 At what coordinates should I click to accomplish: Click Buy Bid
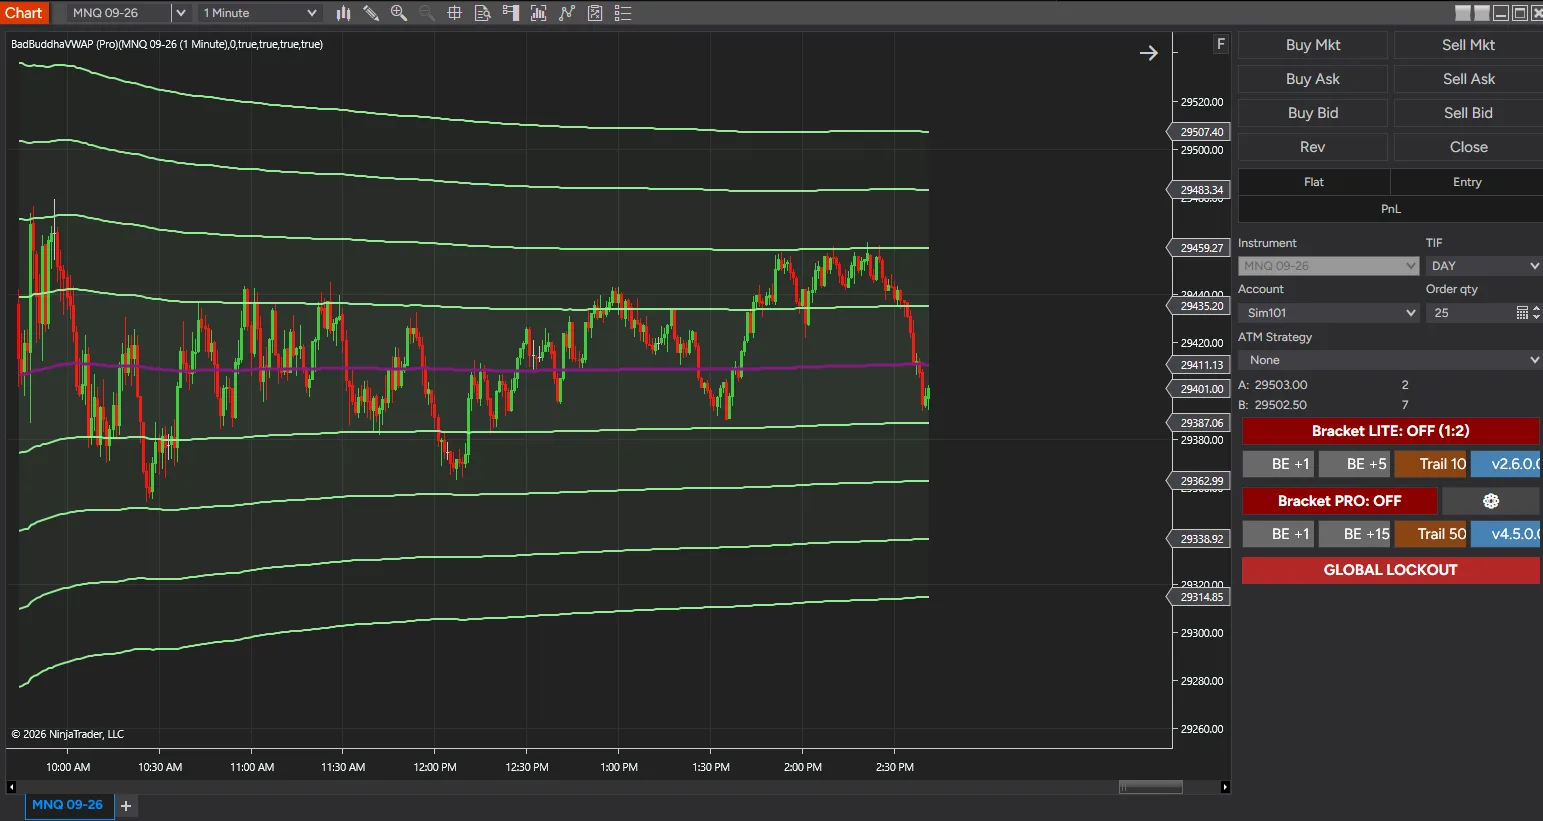pyautogui.click(x=1312, y=113)
